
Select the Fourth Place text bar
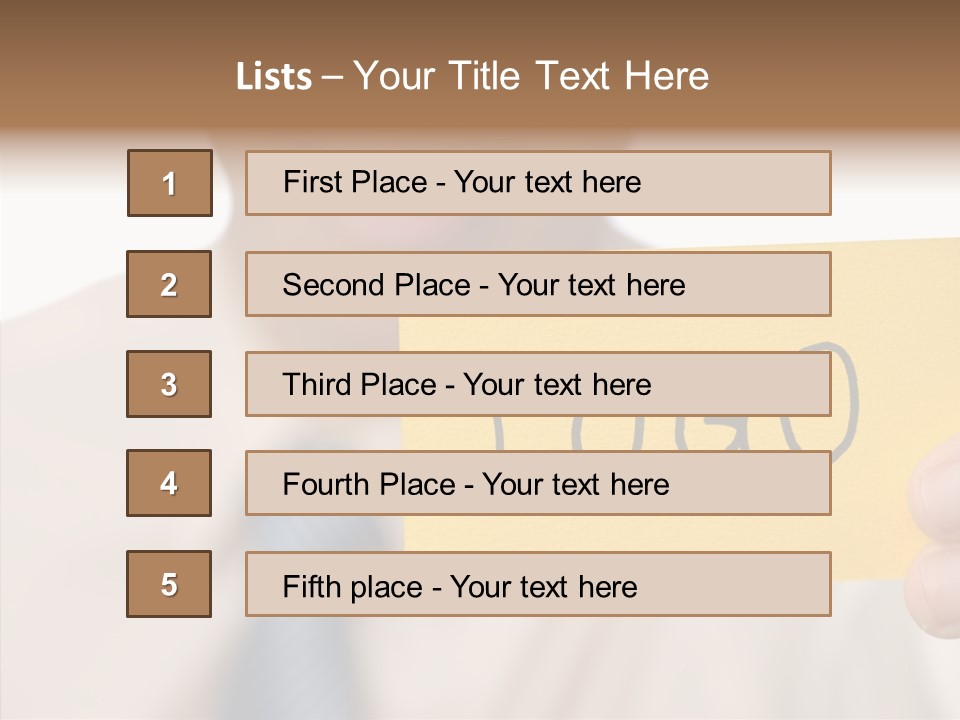(x=538, y=484)
